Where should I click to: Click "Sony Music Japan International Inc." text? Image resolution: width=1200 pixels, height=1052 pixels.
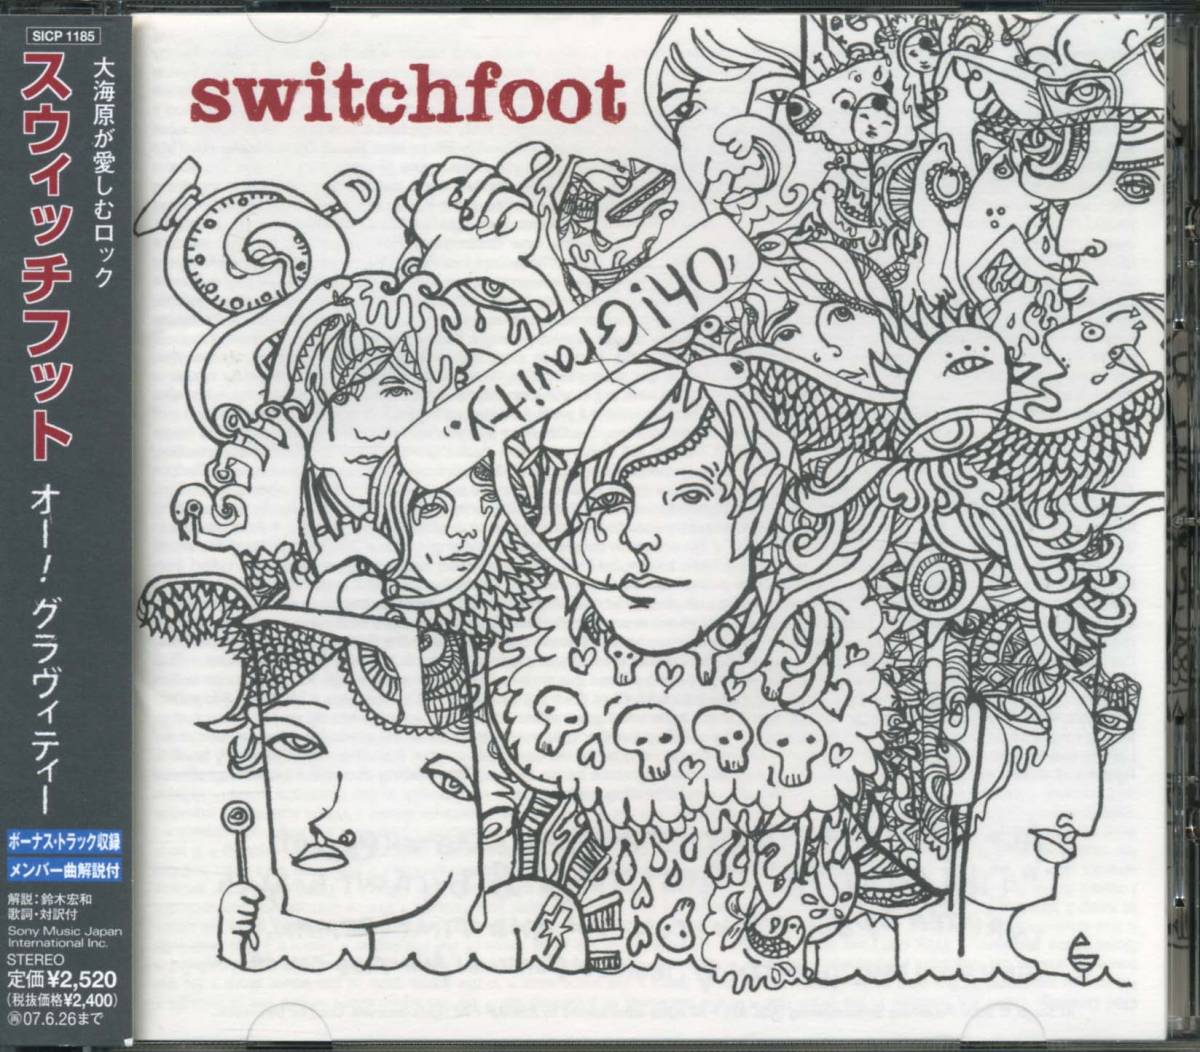click(x=64, y=938)
